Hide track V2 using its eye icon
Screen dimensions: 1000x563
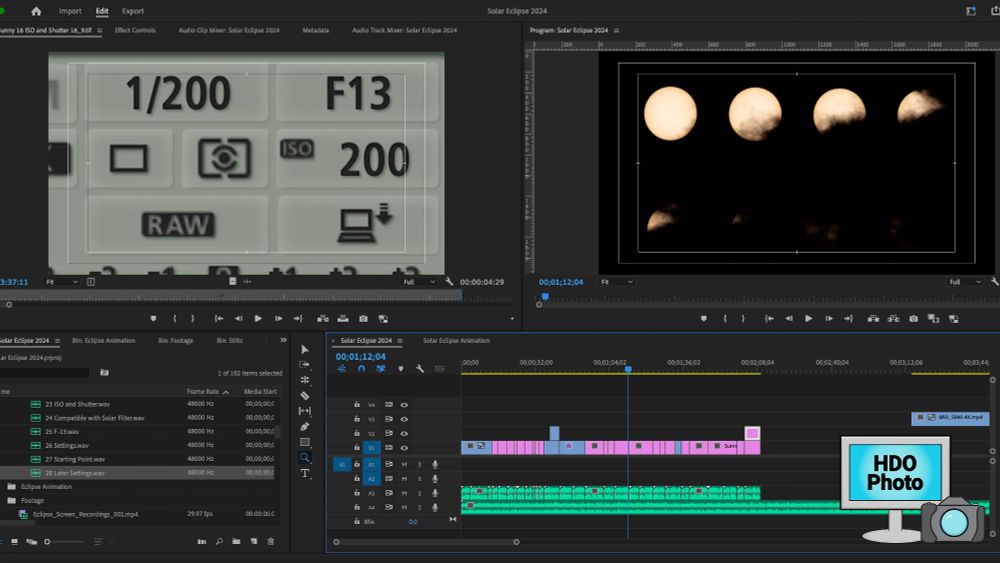click(x=404, y=433)
